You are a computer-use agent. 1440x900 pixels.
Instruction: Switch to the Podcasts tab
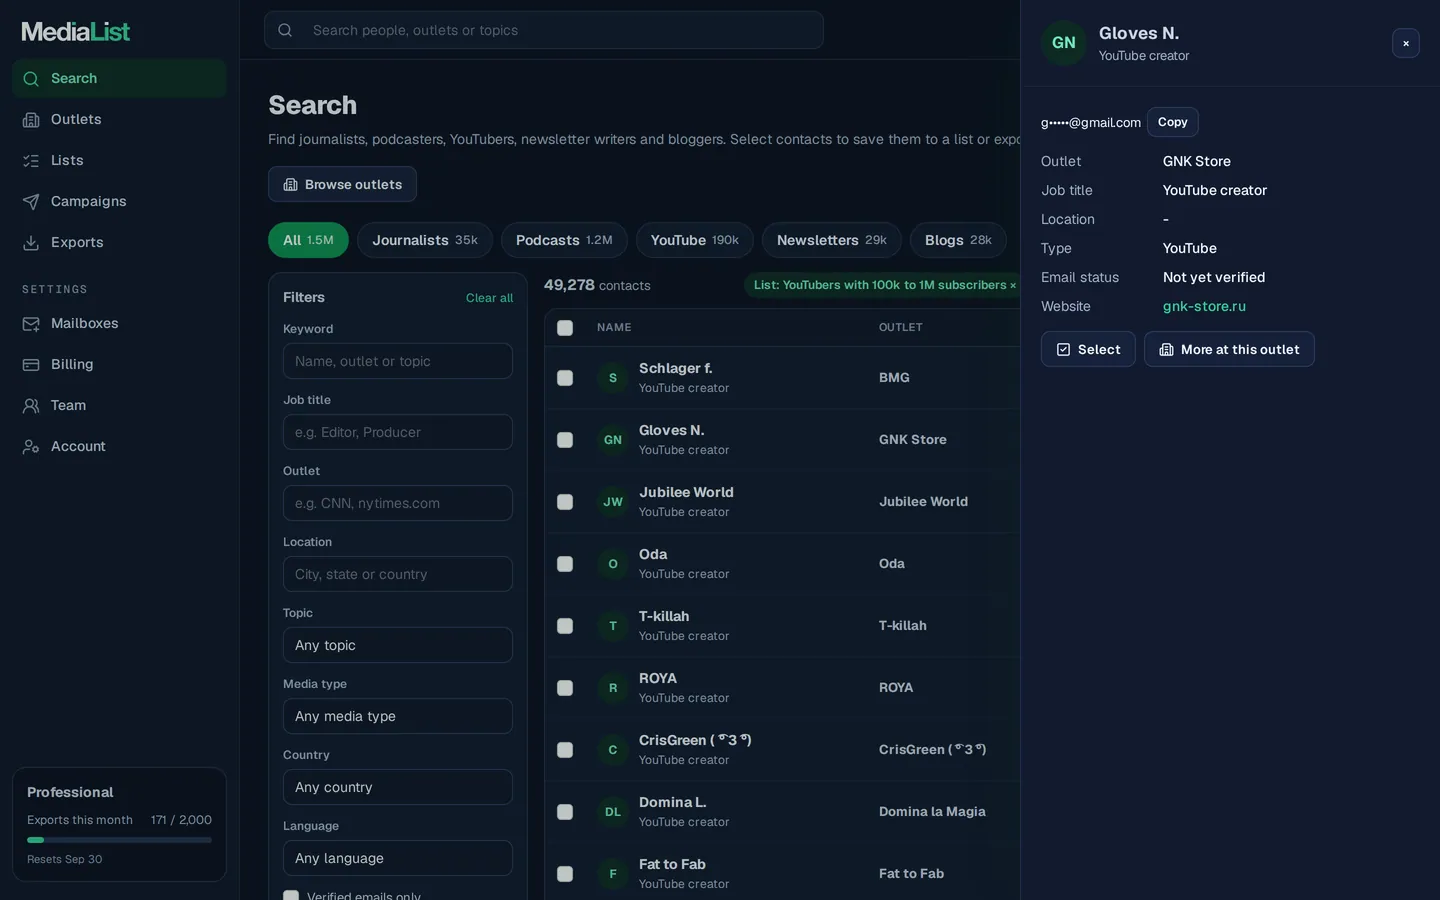(x=564, y=240)
